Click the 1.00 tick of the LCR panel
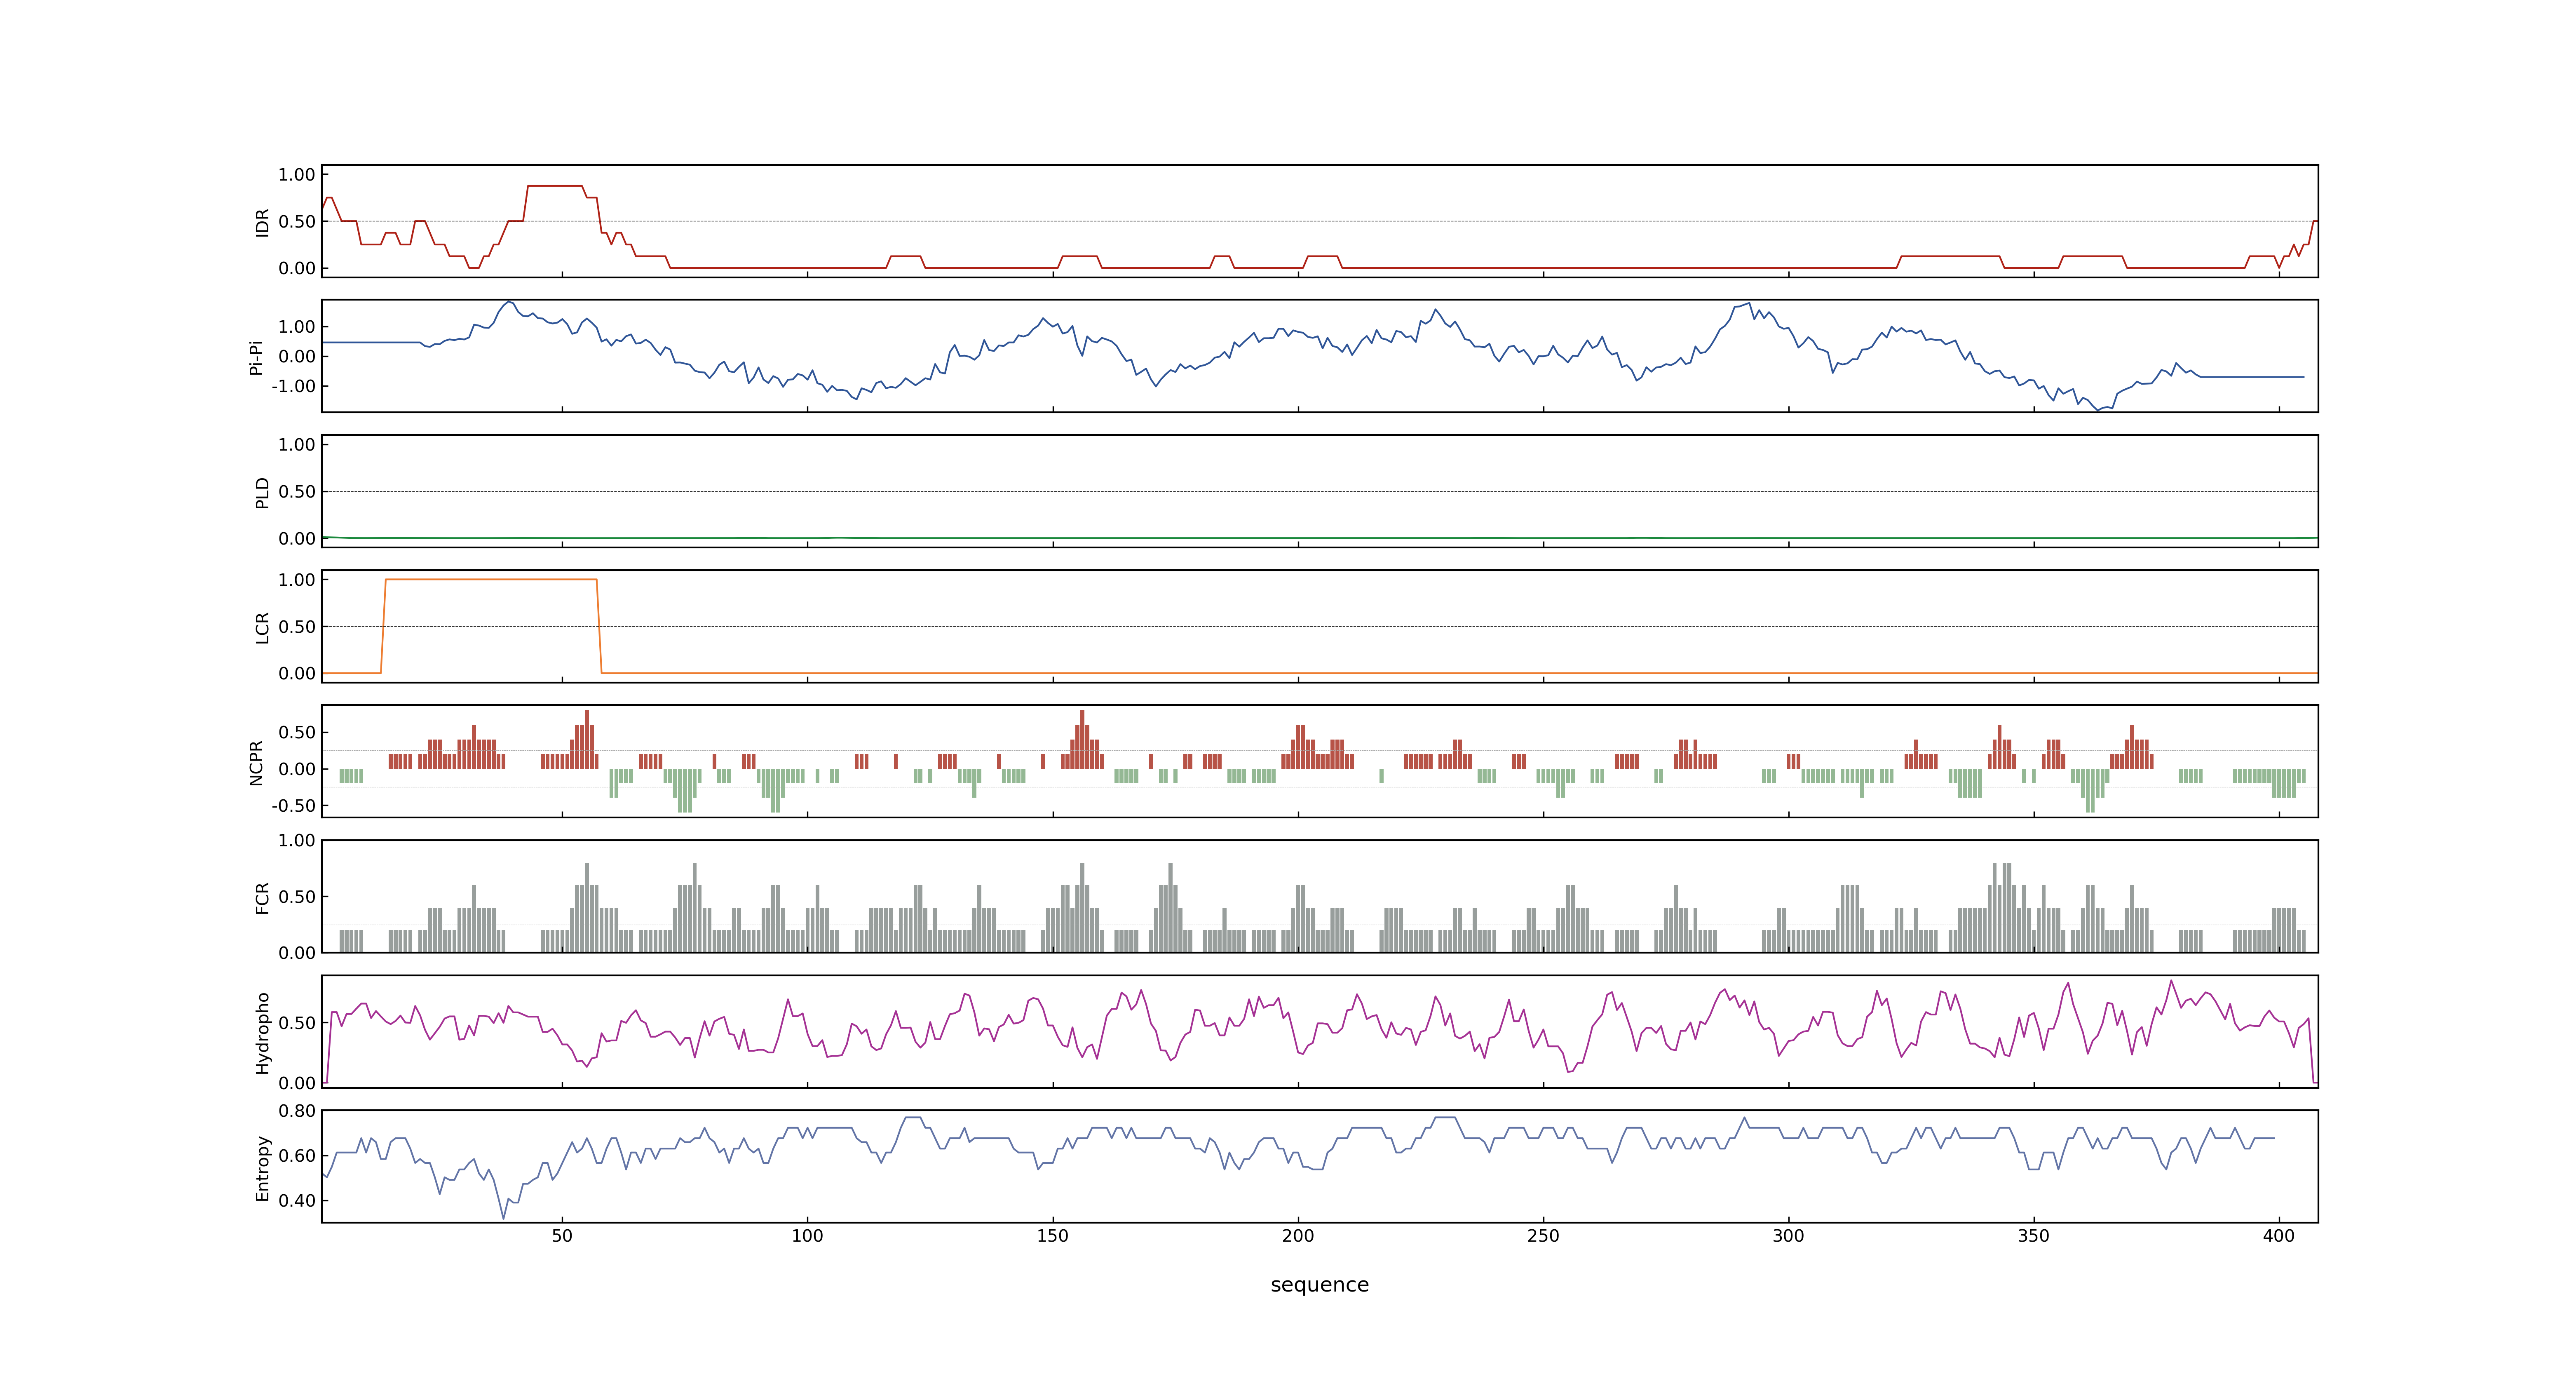This screenshot has width=2576, height=1374. pyautogui.click(x=297, y=580)
